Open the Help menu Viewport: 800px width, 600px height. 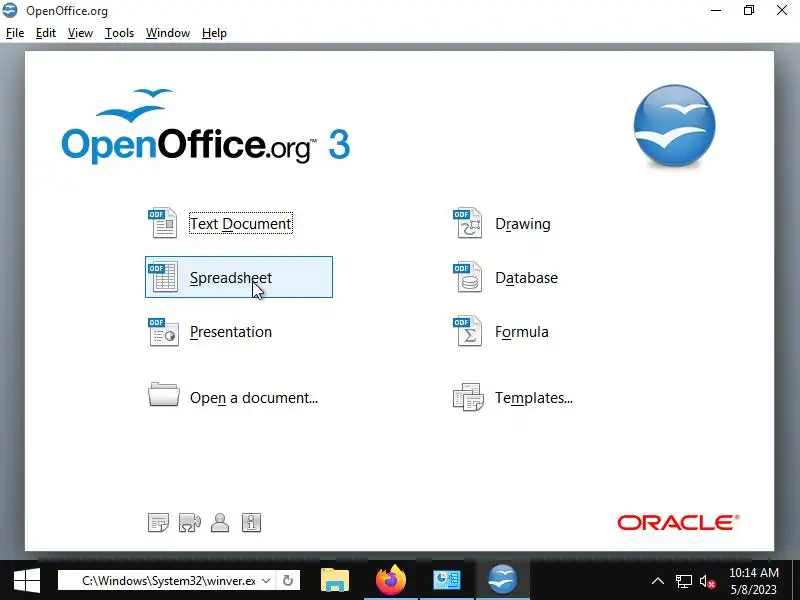pos(214,33)
